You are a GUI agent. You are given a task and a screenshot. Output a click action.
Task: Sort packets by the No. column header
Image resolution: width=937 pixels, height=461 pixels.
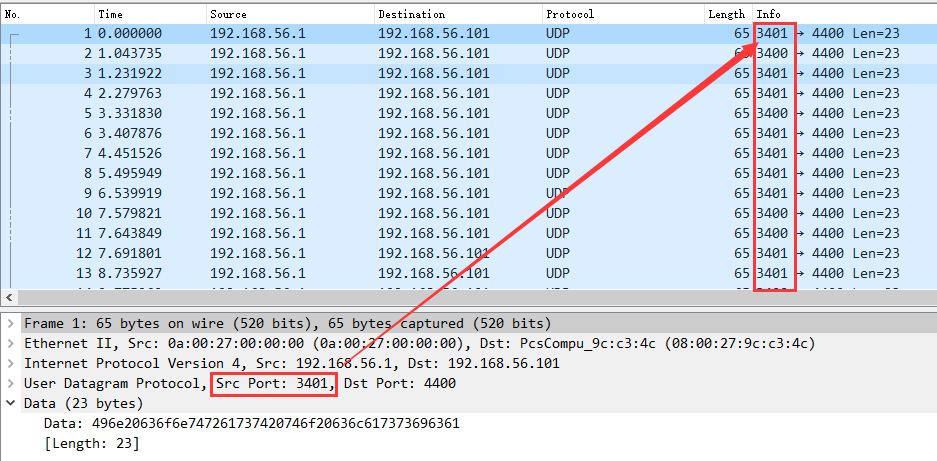[48, 14]
